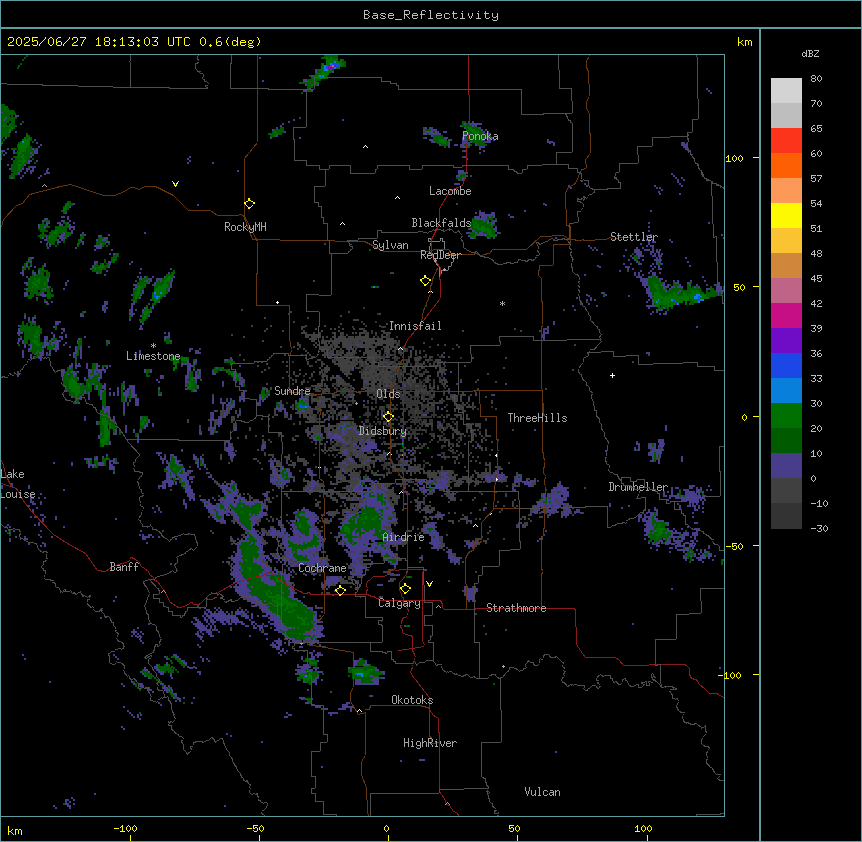The width and height of the screenshot is (862, 842).
Task: Click the yellow diamond marker above RockyMH
Action: click(x=249, y=204)
